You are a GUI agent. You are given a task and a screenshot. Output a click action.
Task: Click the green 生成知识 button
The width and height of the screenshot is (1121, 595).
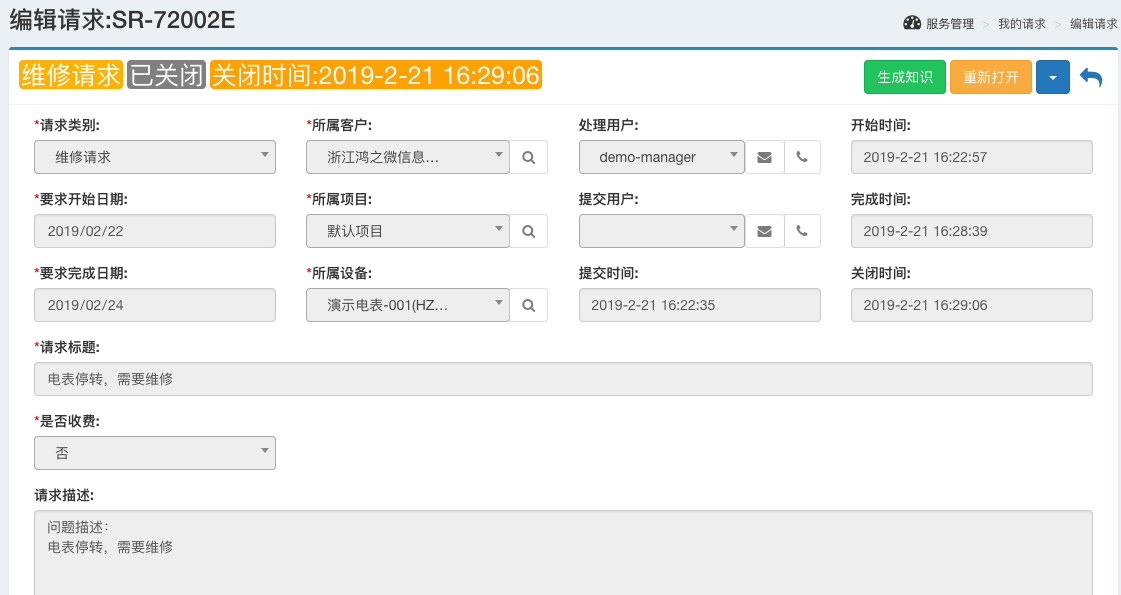coord(904,77)
